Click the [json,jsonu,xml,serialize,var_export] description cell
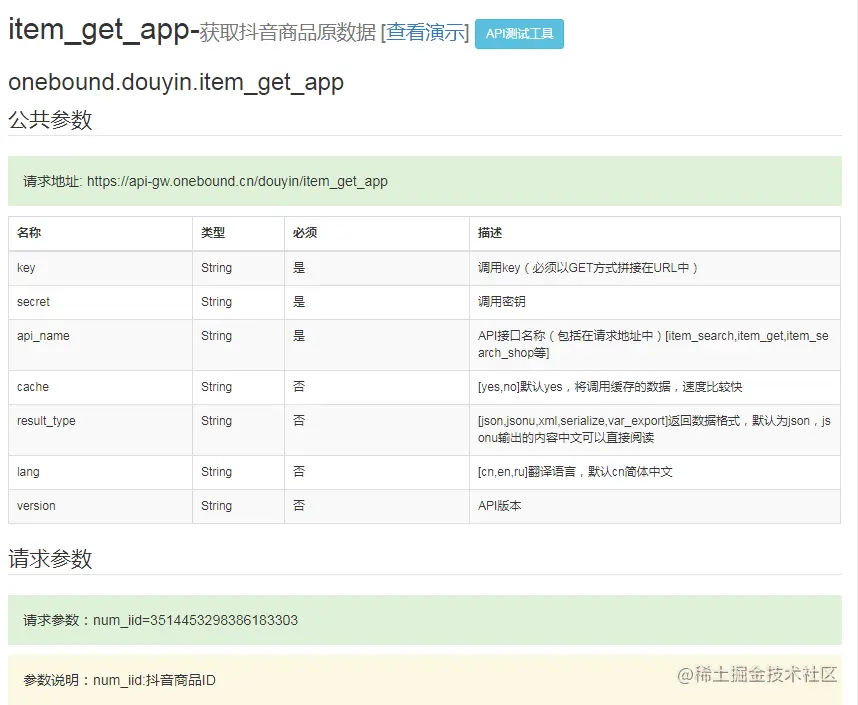This screenshot has width=858, height=705. (x=654, y=429)
